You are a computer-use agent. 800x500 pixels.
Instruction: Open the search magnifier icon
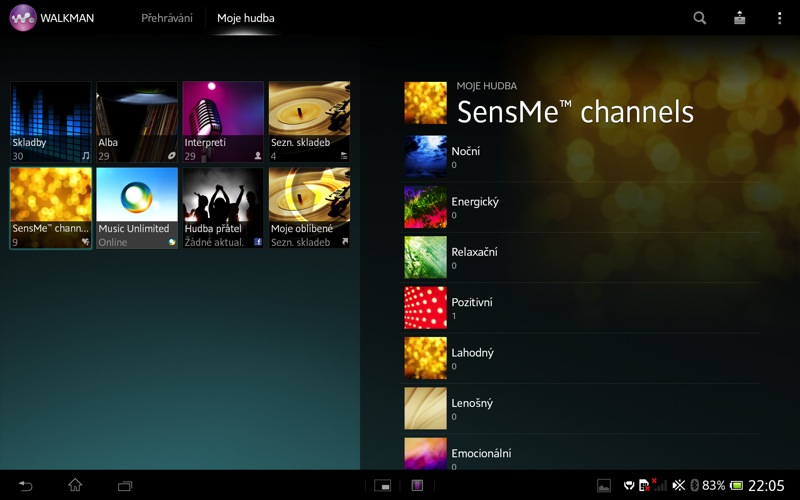[699, 18]
